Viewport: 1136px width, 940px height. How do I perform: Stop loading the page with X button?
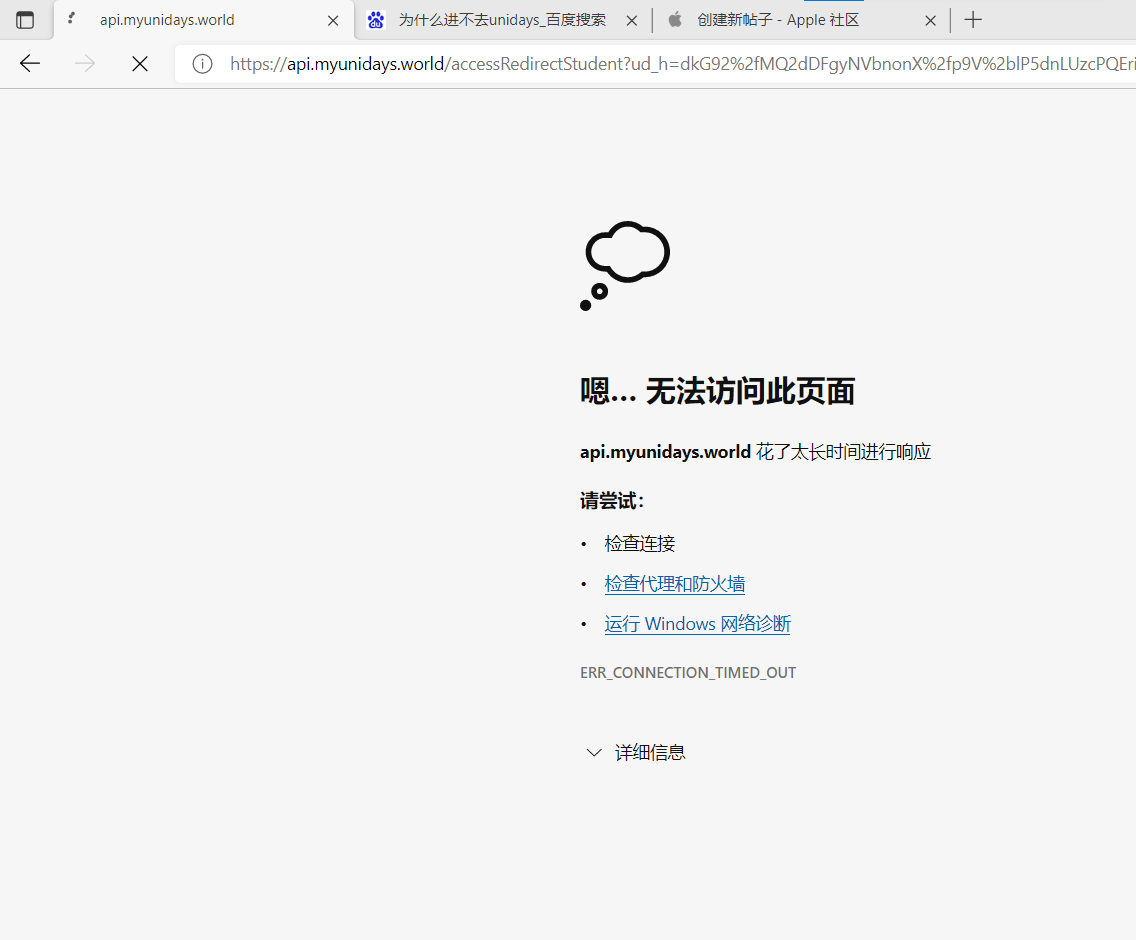[140, 64]
